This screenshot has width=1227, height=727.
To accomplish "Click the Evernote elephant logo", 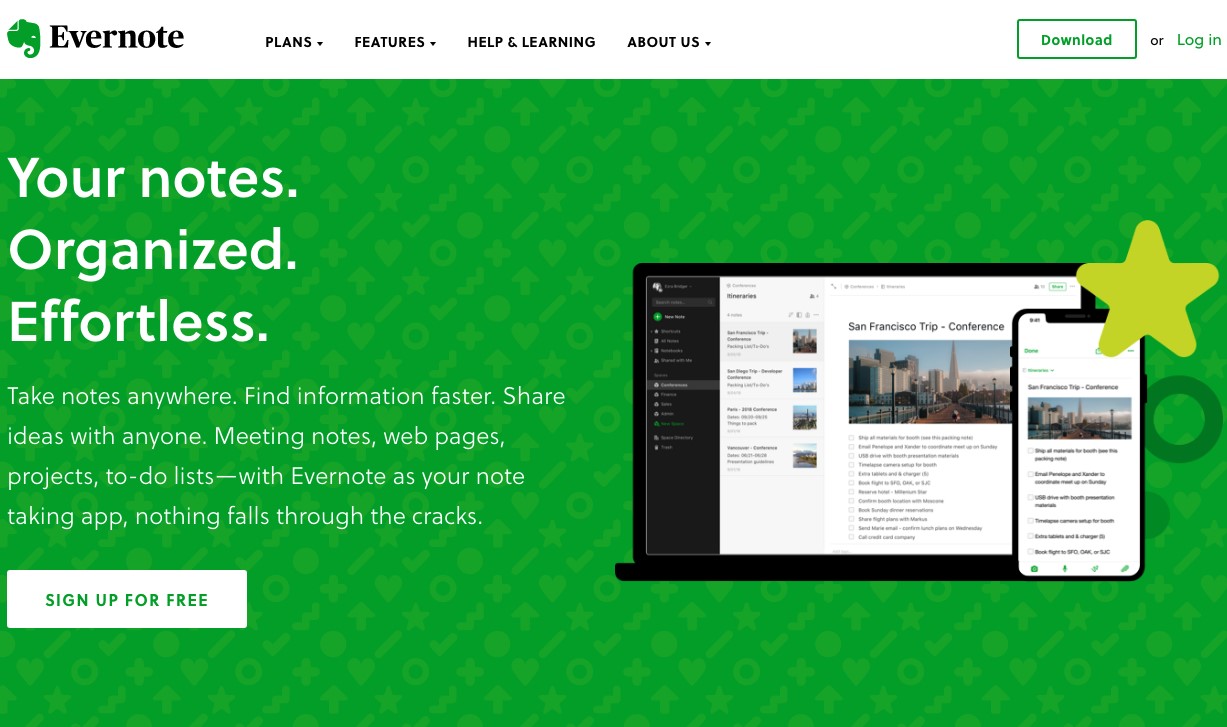I will point(23,39).
